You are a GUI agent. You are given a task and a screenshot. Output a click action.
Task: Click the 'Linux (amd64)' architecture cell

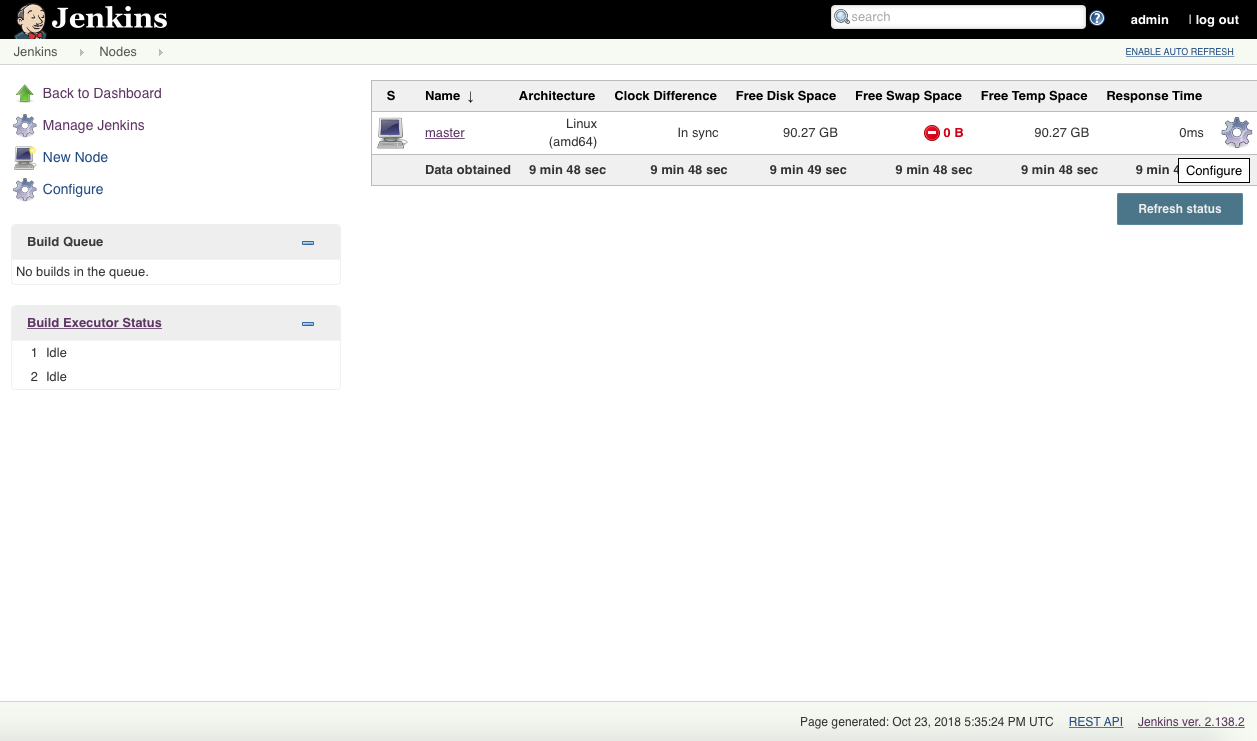(x=573, y=133)
